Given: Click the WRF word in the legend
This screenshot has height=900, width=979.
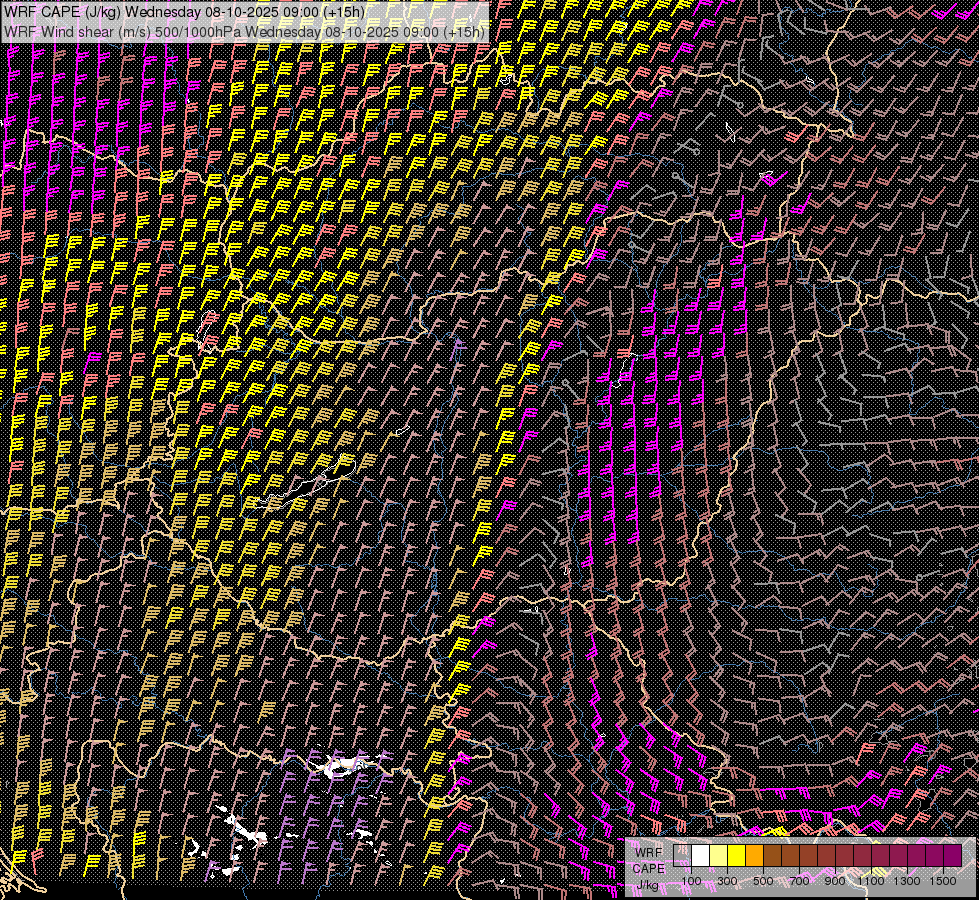Looking at the screenshot, I should pos(649,853).
